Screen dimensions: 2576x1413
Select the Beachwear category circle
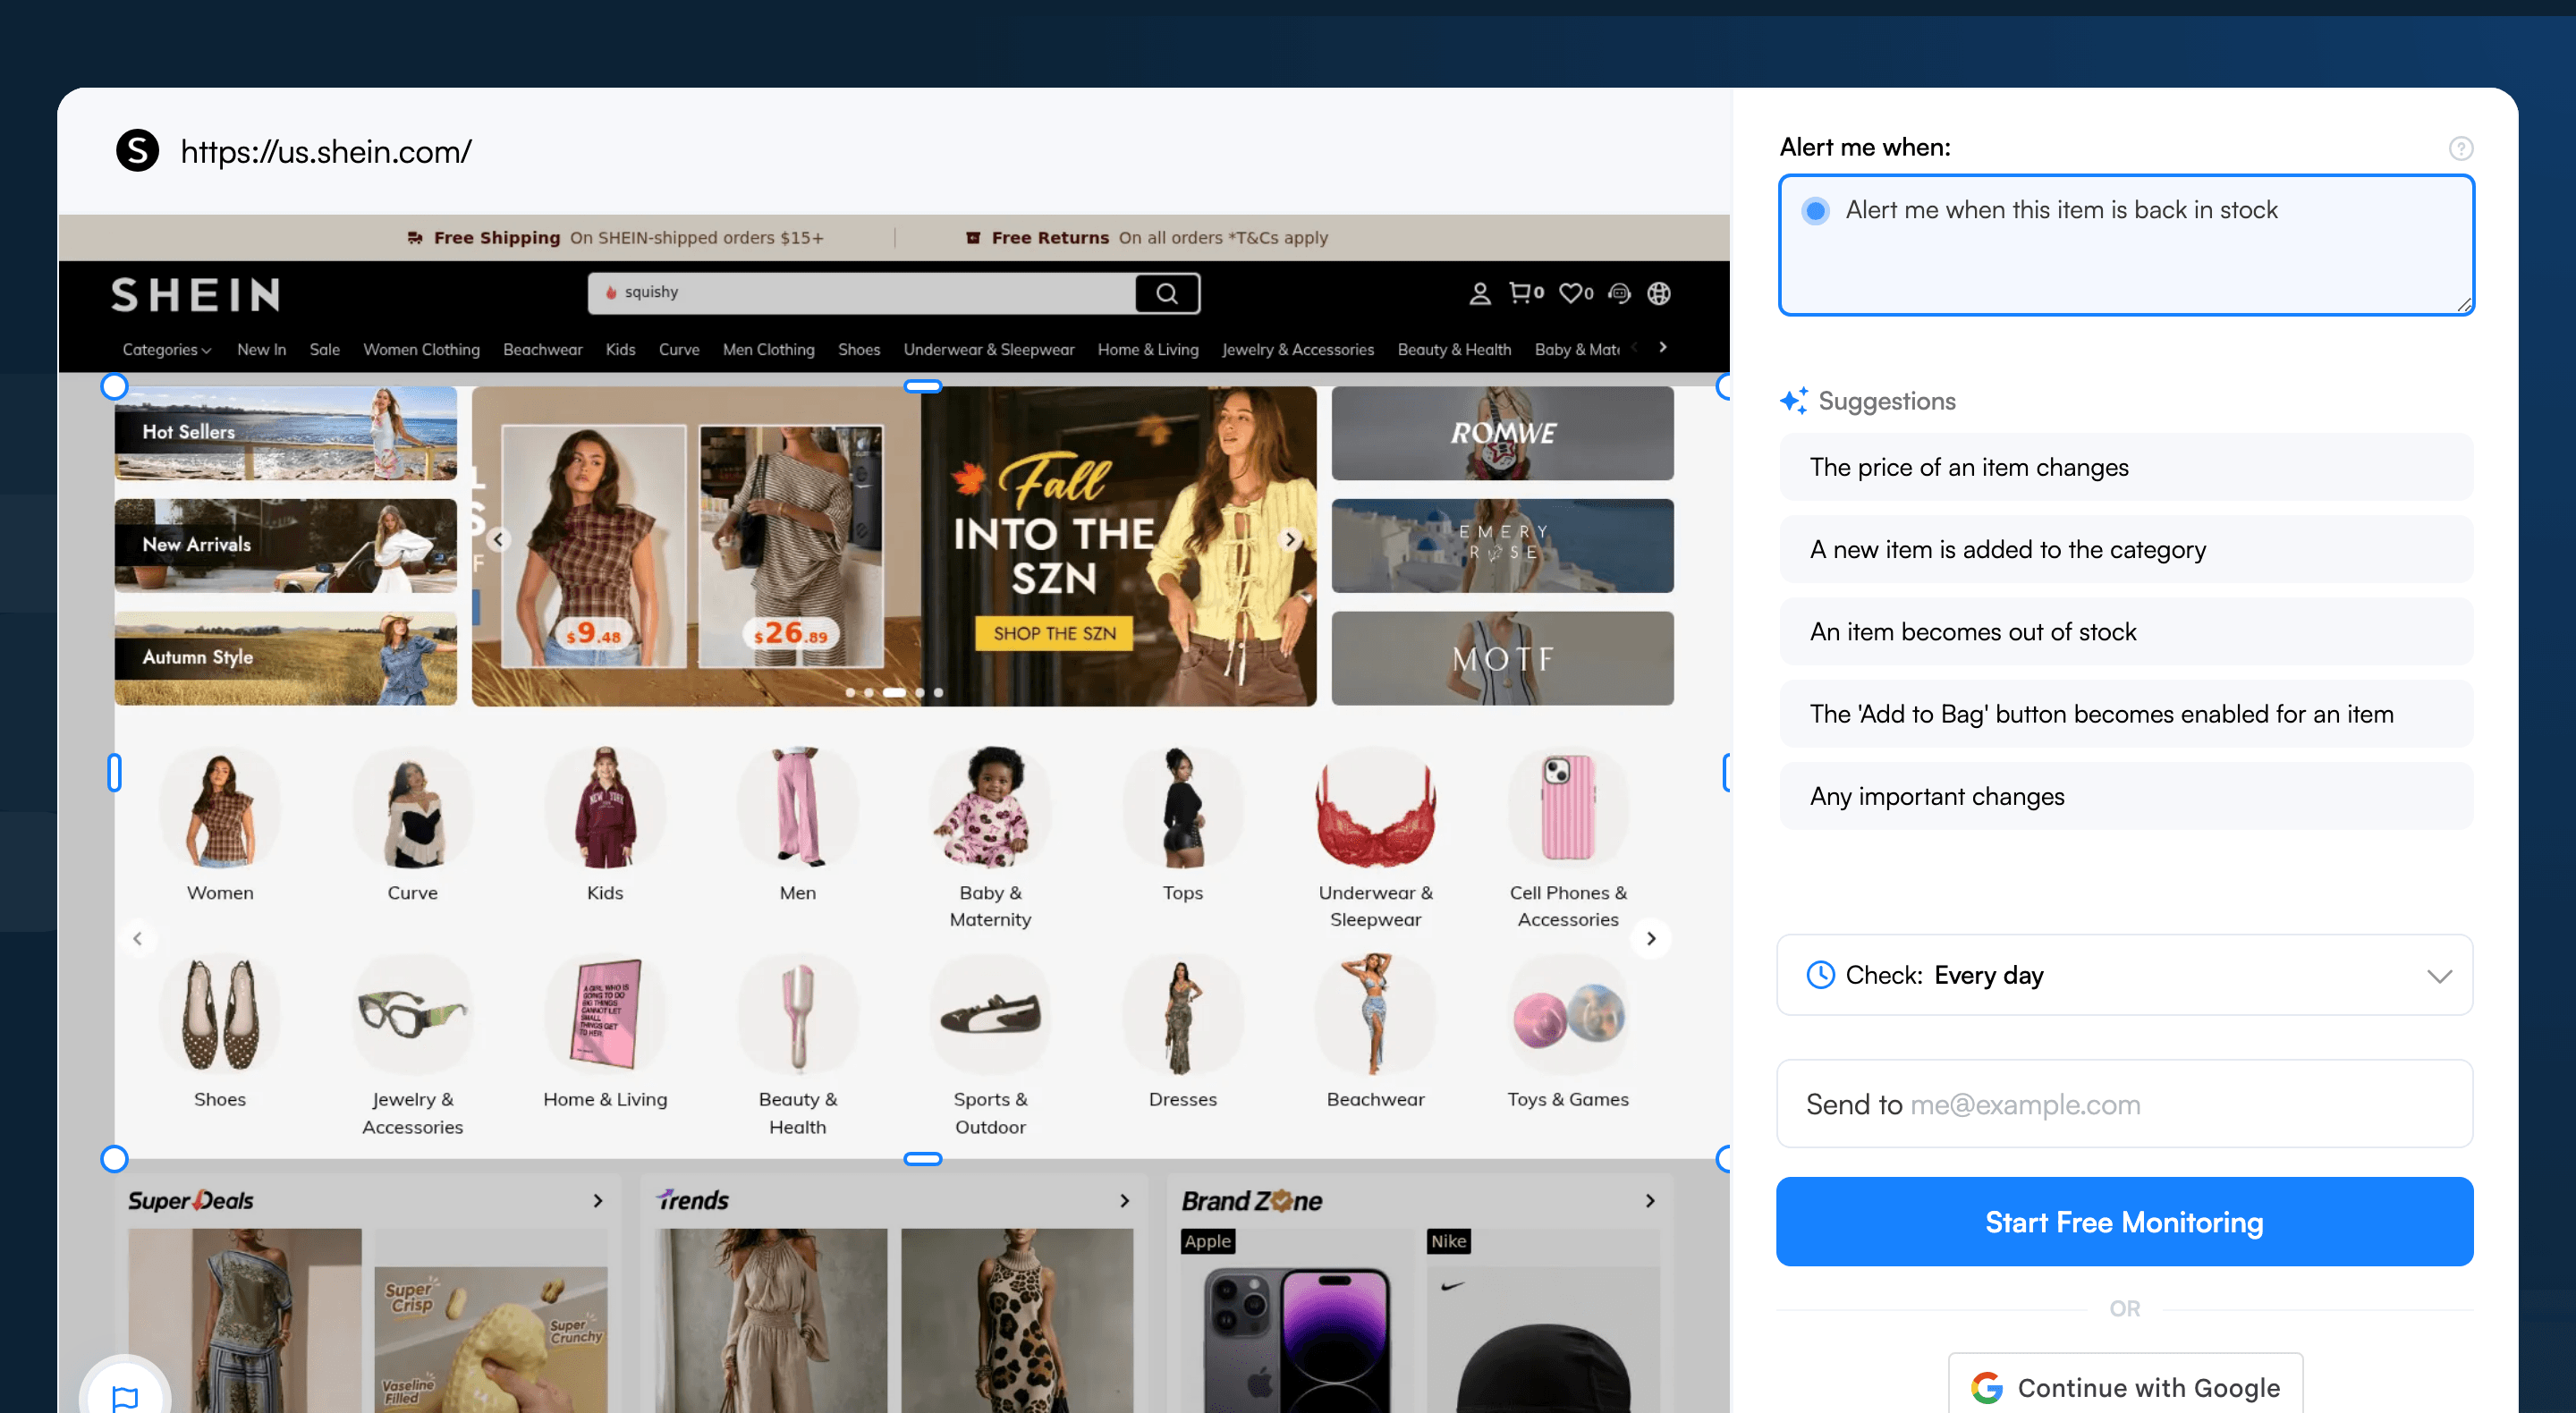pos(1376,1014)
